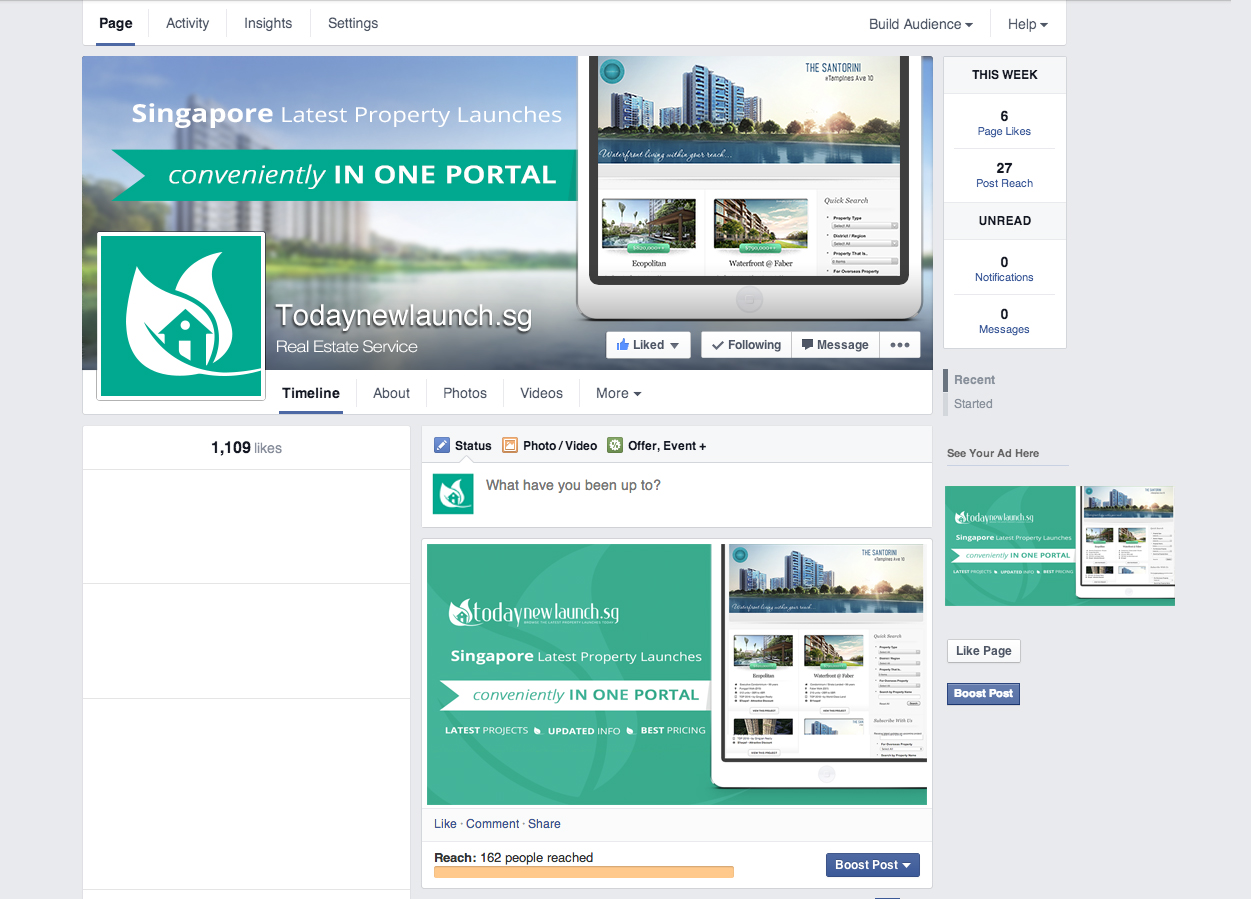The width and height of the screenshot is (1251, 899).
Task: Click the thumbs-up icon on Liked
Action: (623, 345)
